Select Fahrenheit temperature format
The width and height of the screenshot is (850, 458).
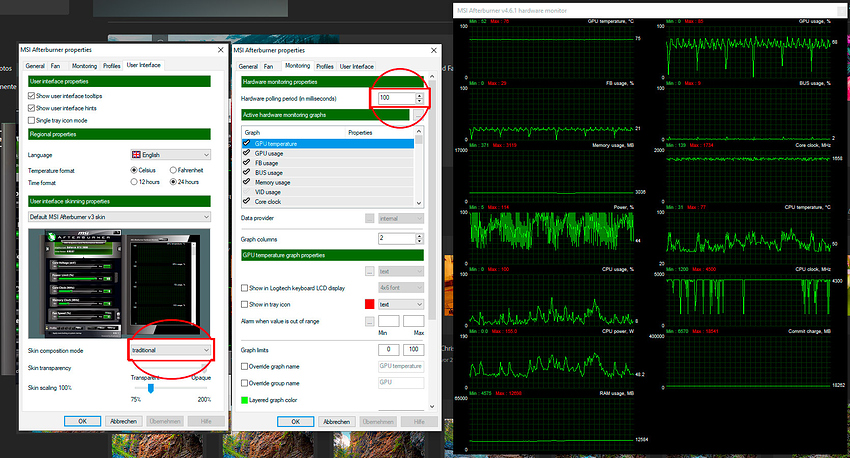[173, 170]
